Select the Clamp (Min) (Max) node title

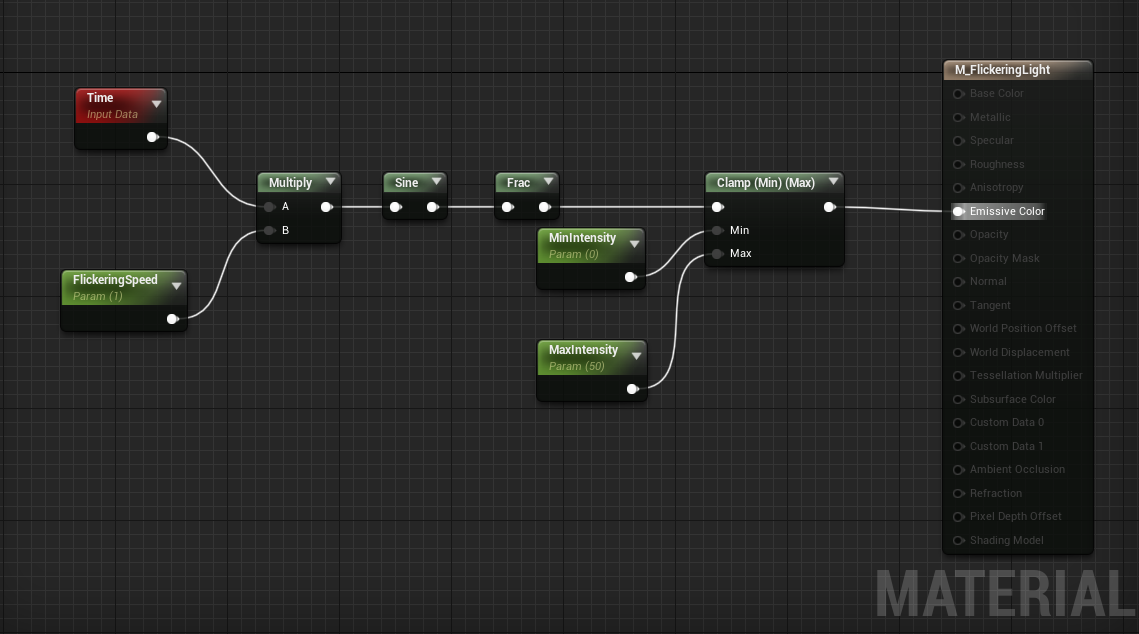click(x=766, y=182)
